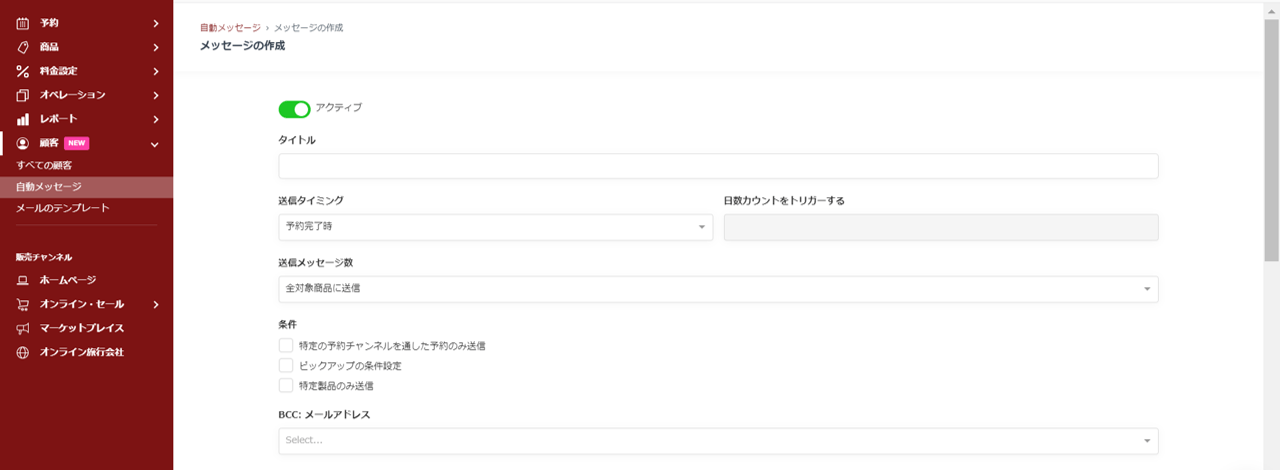The width and height of the screenshot is (1280, 470).
Task: Click the copy icon beside オペレーション
Action: point(23,95)
